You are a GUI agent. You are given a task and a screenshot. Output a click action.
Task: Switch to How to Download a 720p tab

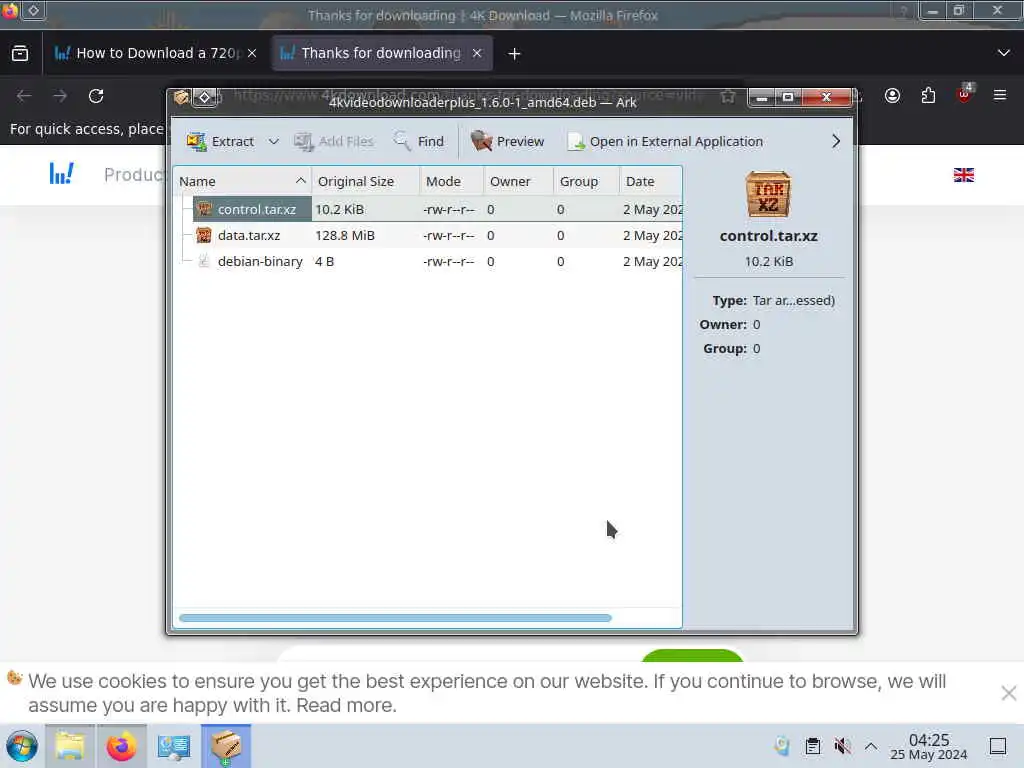pyautogui.click(x=155, y=53)
